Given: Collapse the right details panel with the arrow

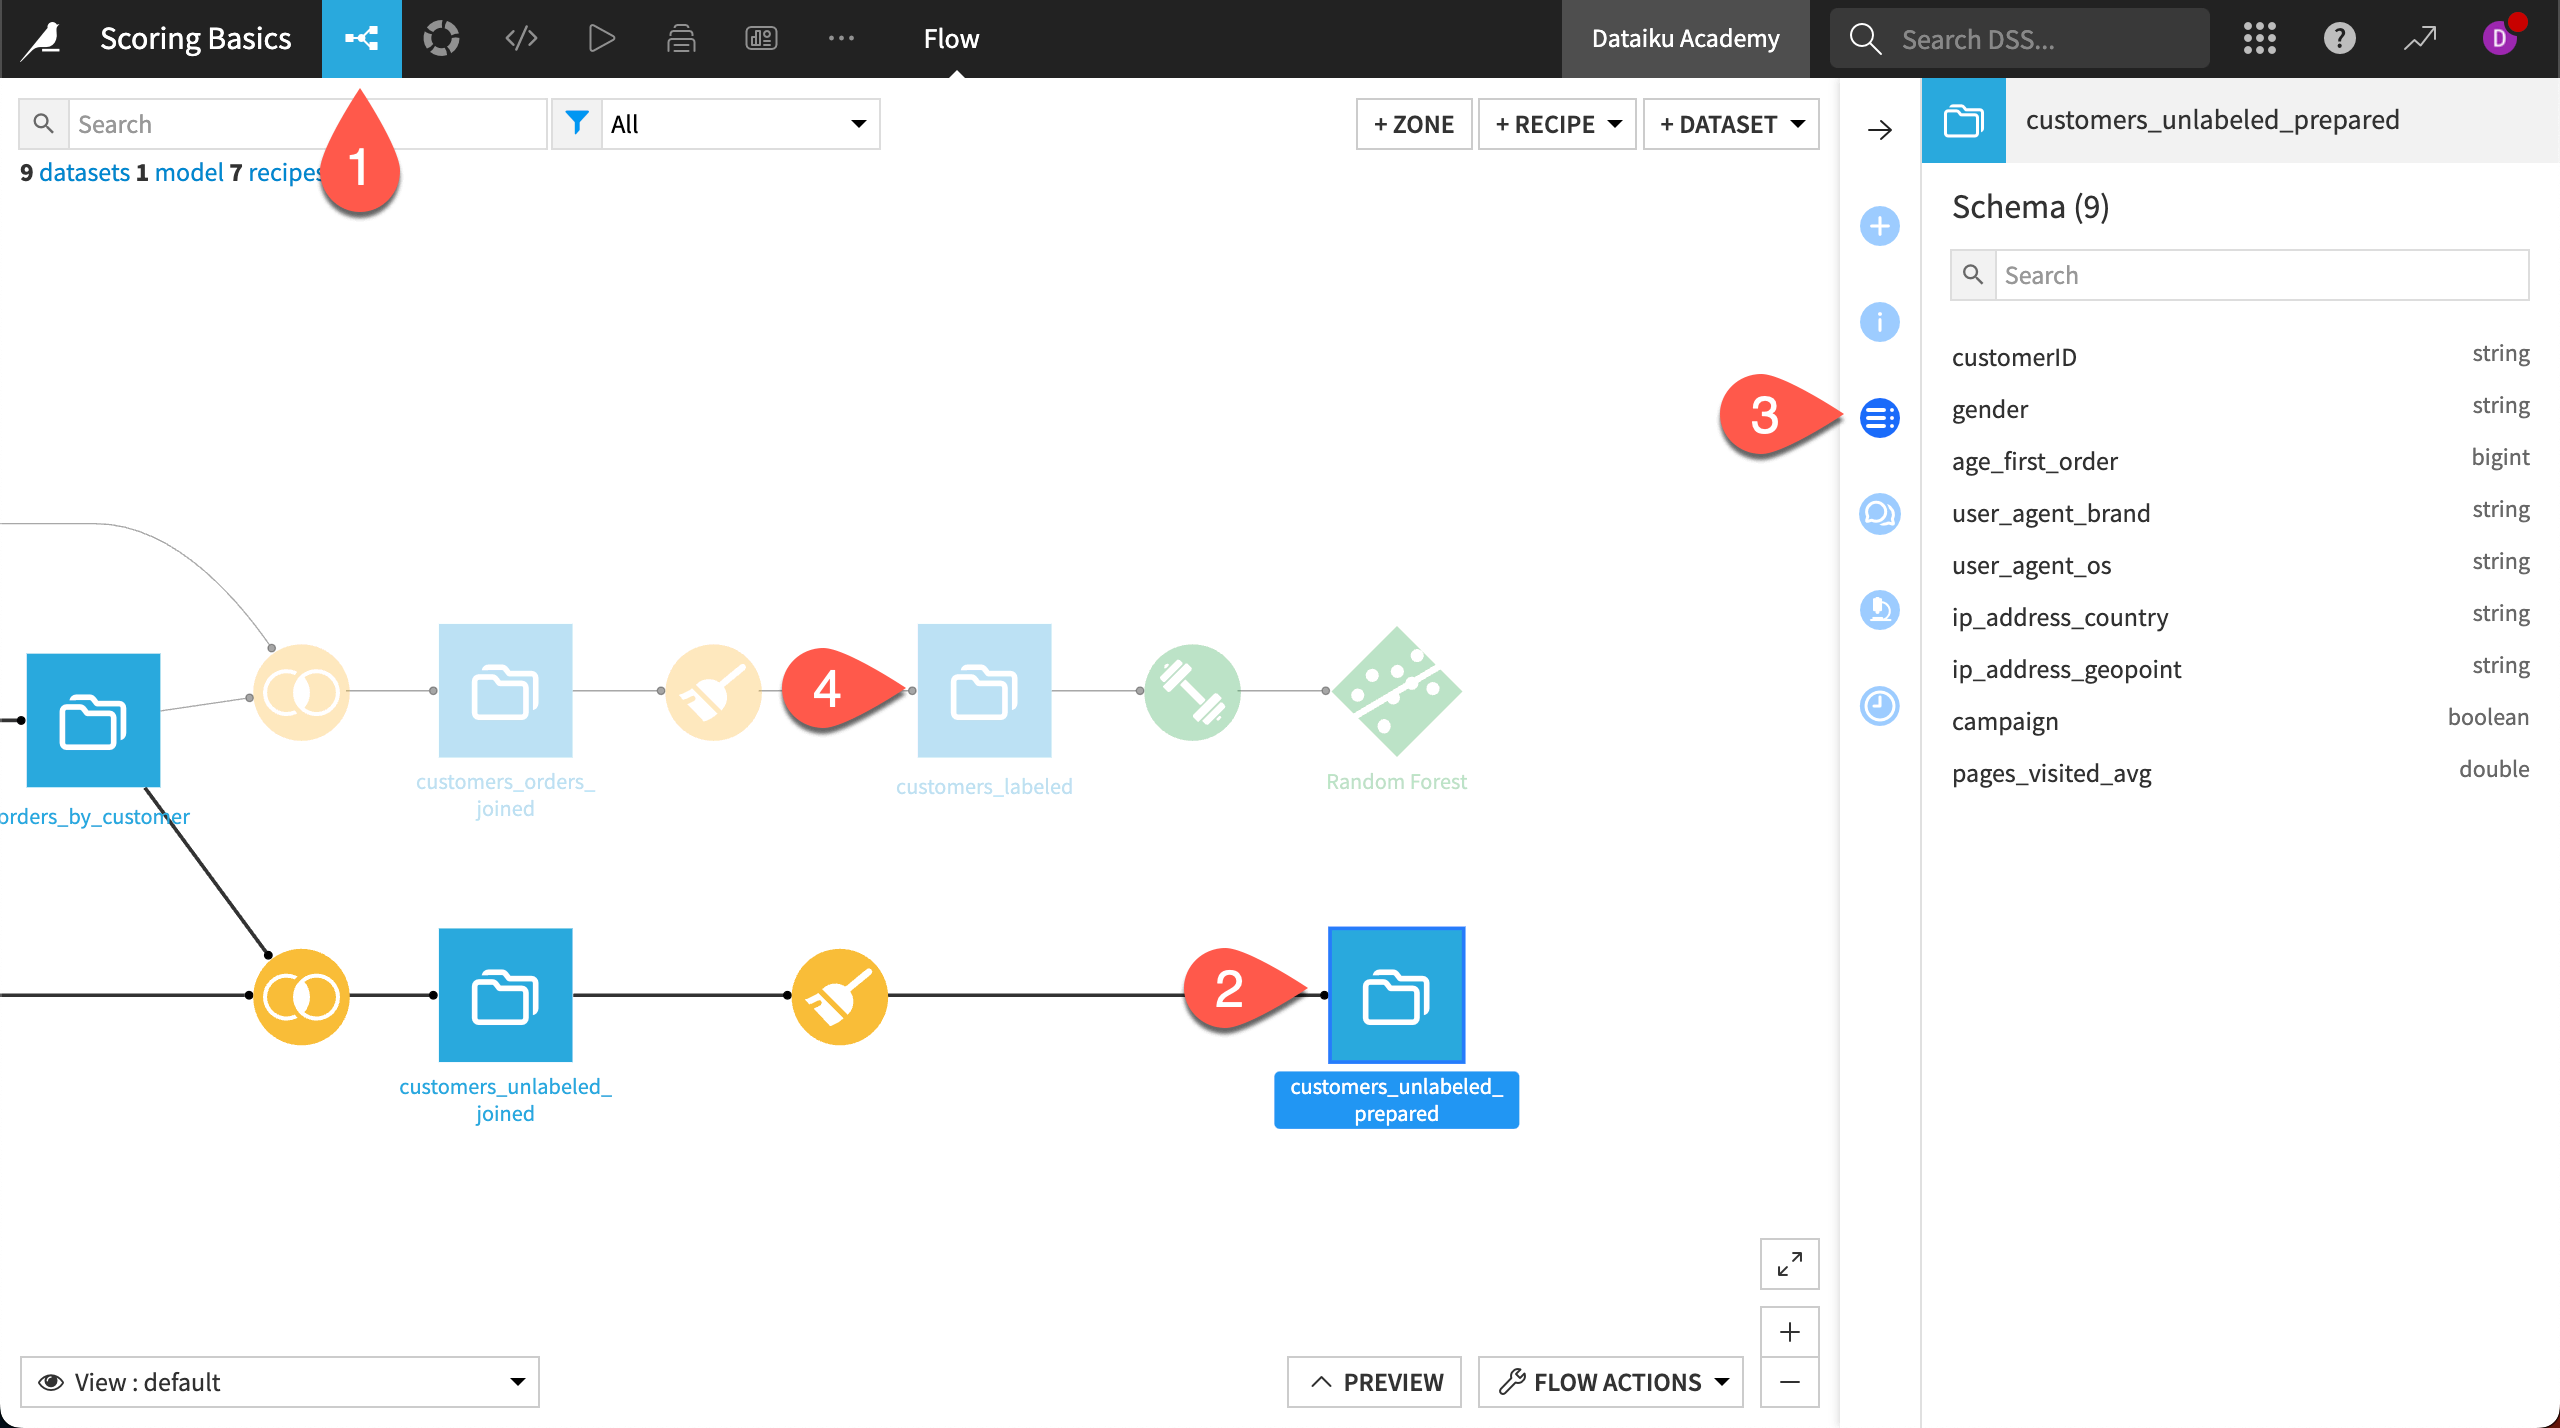Looking at the screenshot, I should [1881, 129].
